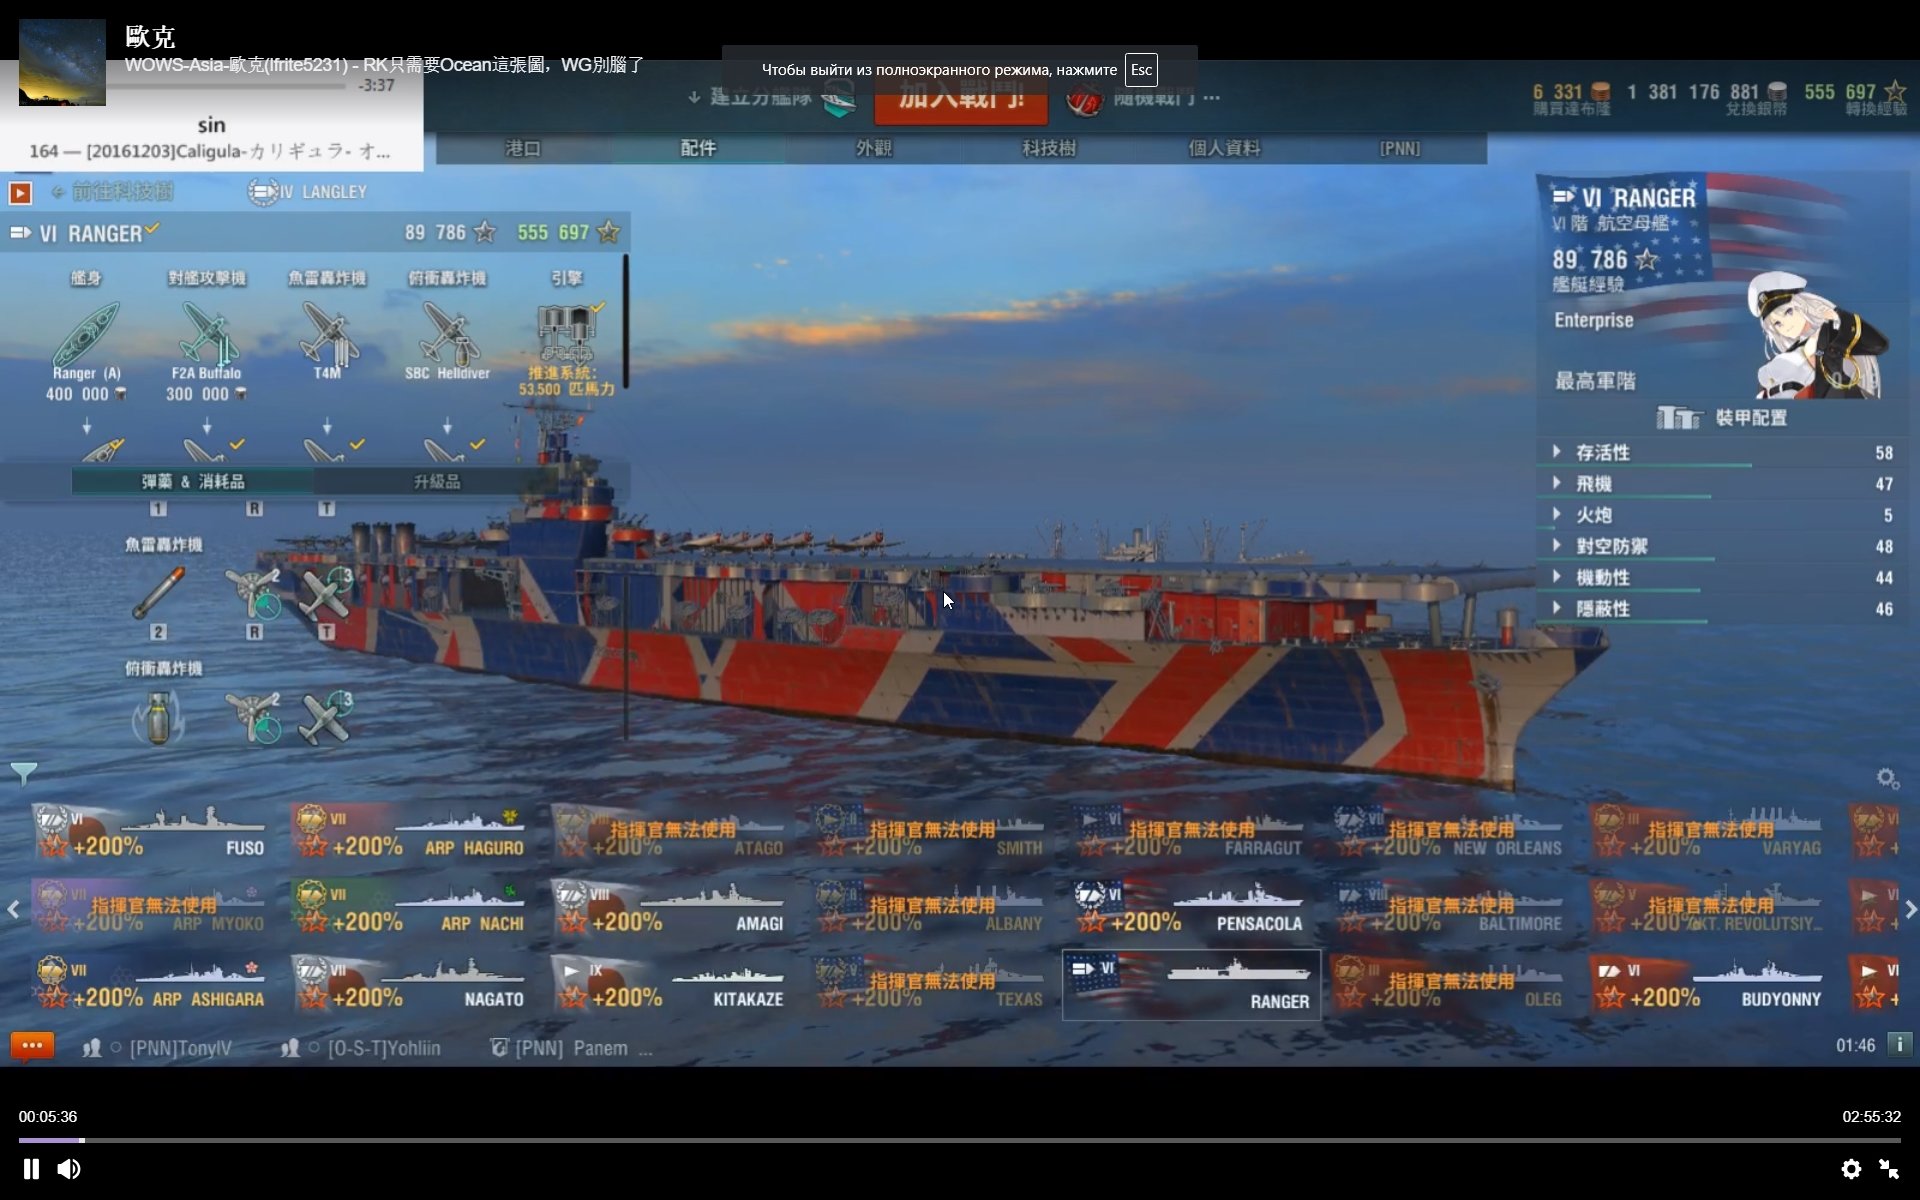The image size is (1920, 1200).
Task: Click the Ranger (A) hull module icon
Action: click(86, 335)
